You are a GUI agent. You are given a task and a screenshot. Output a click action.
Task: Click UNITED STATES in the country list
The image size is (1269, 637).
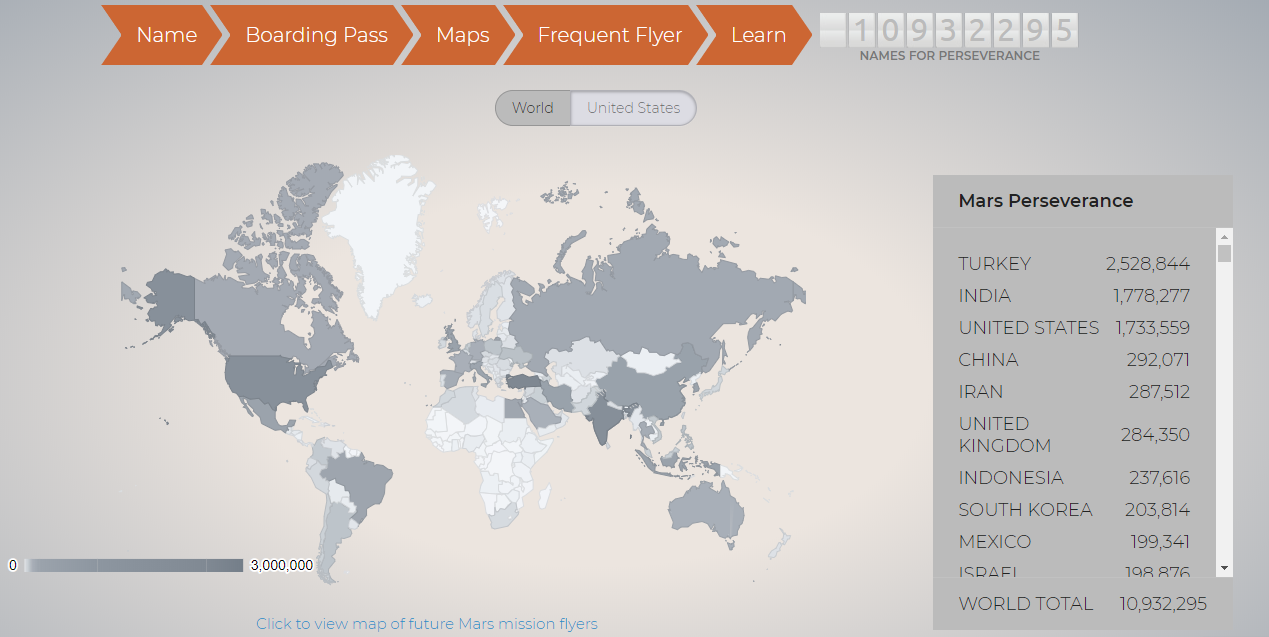1029,328
